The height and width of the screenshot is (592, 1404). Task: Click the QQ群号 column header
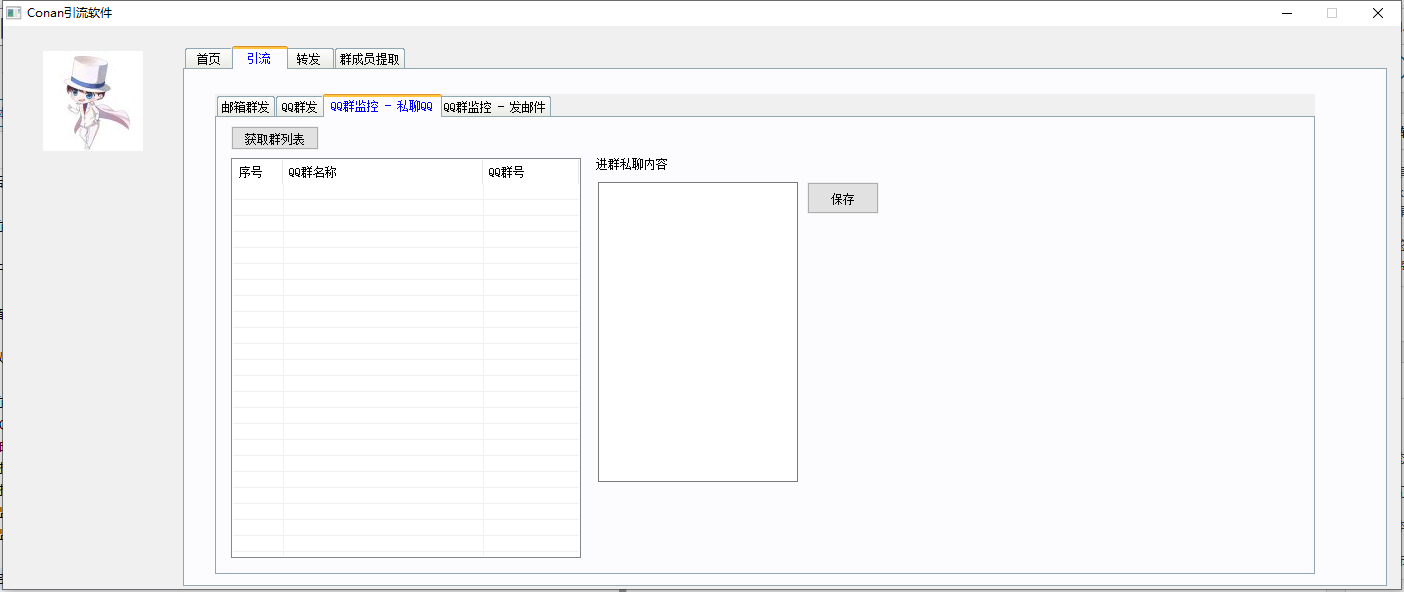(530, 172)
